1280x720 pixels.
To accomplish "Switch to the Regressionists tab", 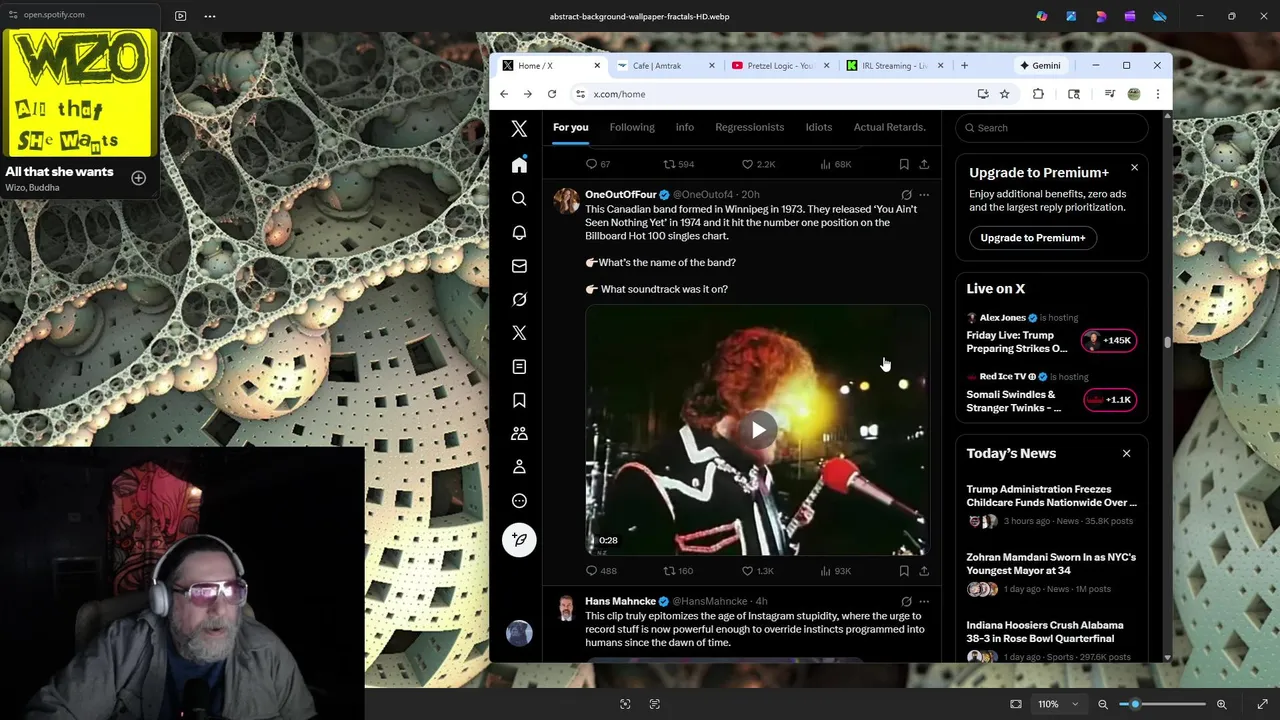I will (x=750, y=127).
